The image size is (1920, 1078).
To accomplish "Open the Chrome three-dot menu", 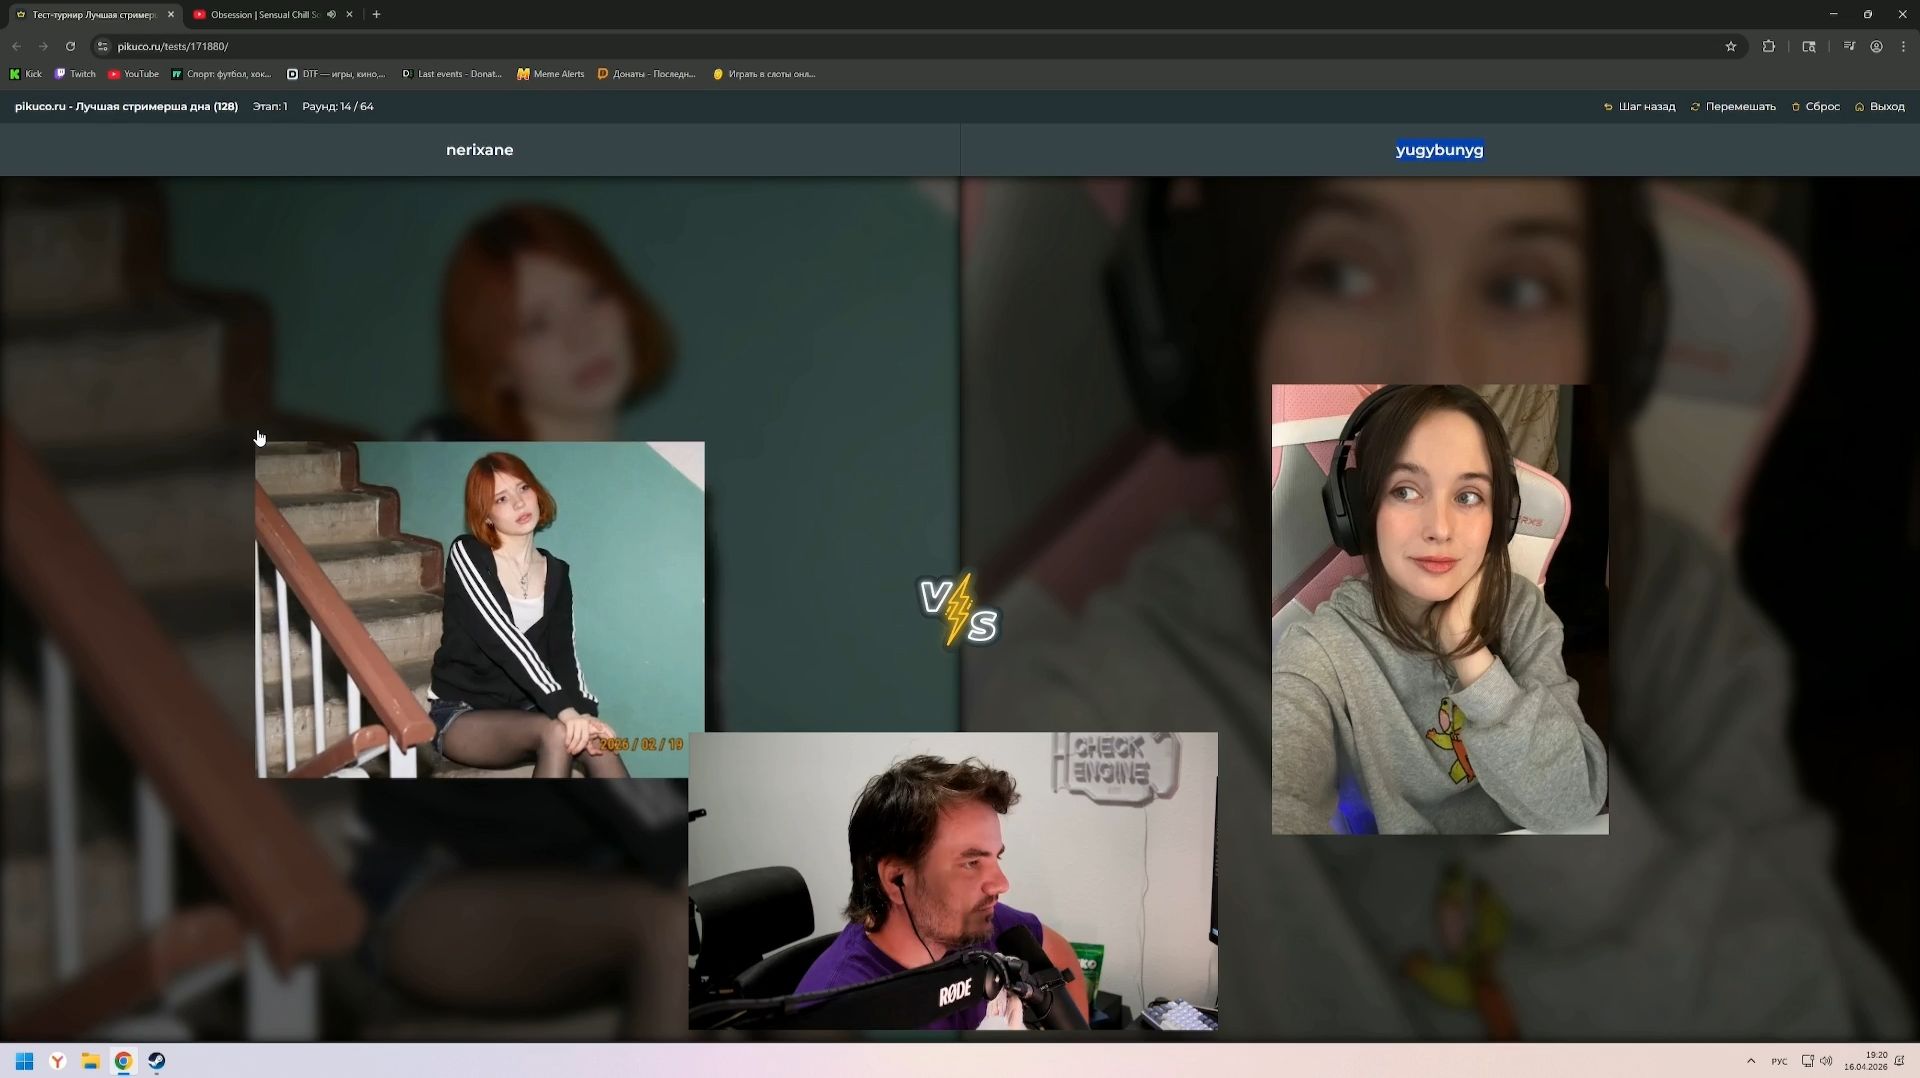I will [x=1903, y=46].
